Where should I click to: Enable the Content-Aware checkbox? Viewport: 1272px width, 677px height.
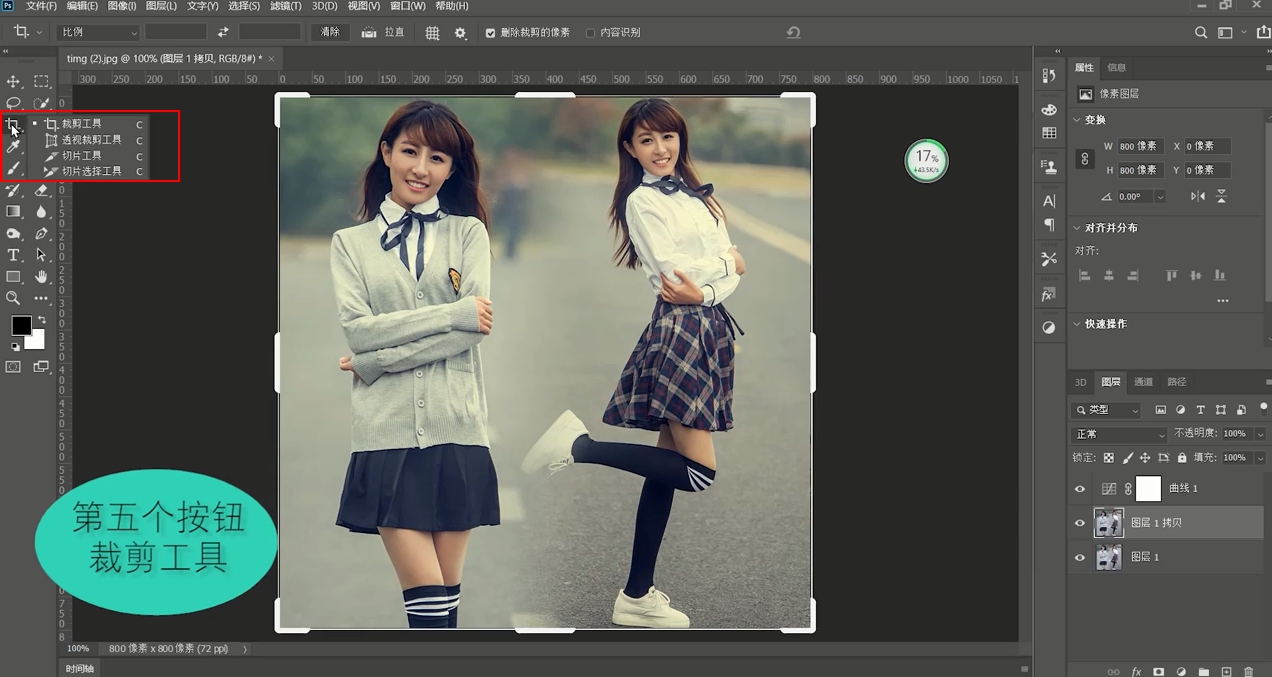point(590,33)
